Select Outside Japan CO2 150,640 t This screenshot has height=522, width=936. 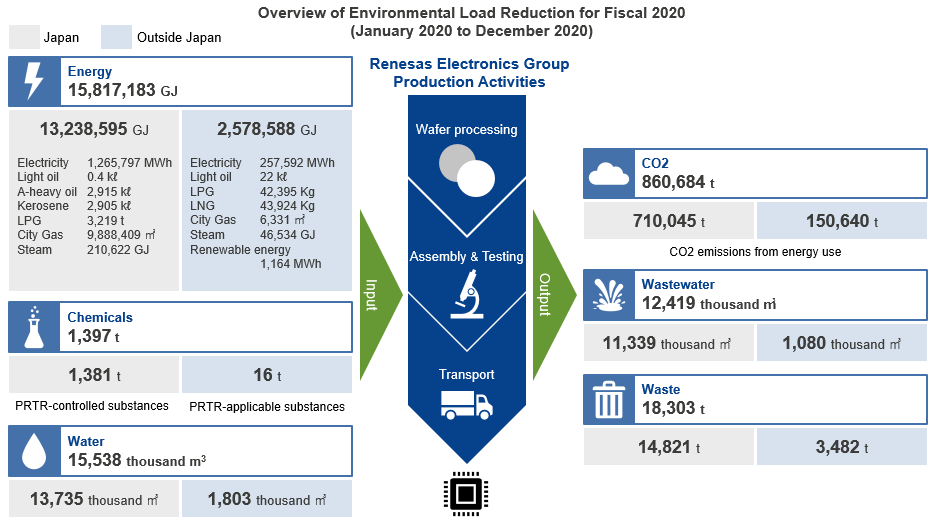pyautogui.click(x=842, y=221)
